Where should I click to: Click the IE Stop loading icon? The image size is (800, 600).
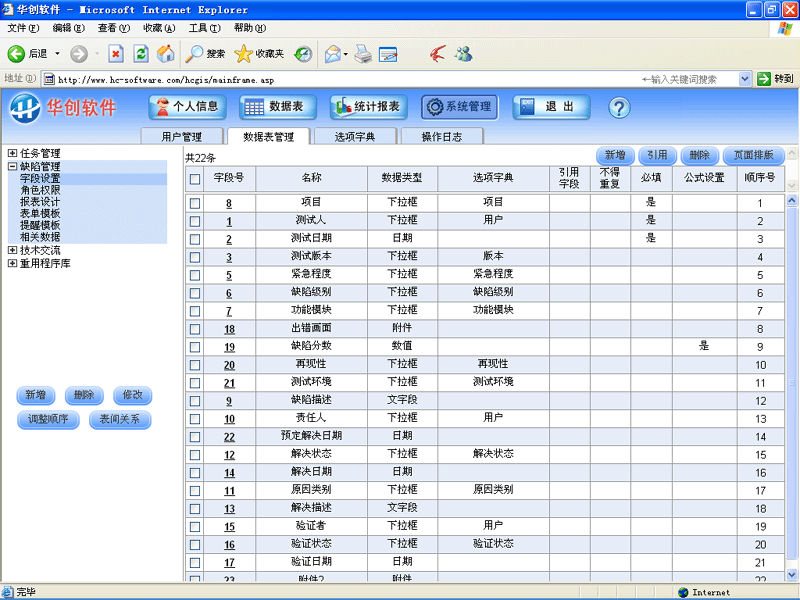pos(116,54)
